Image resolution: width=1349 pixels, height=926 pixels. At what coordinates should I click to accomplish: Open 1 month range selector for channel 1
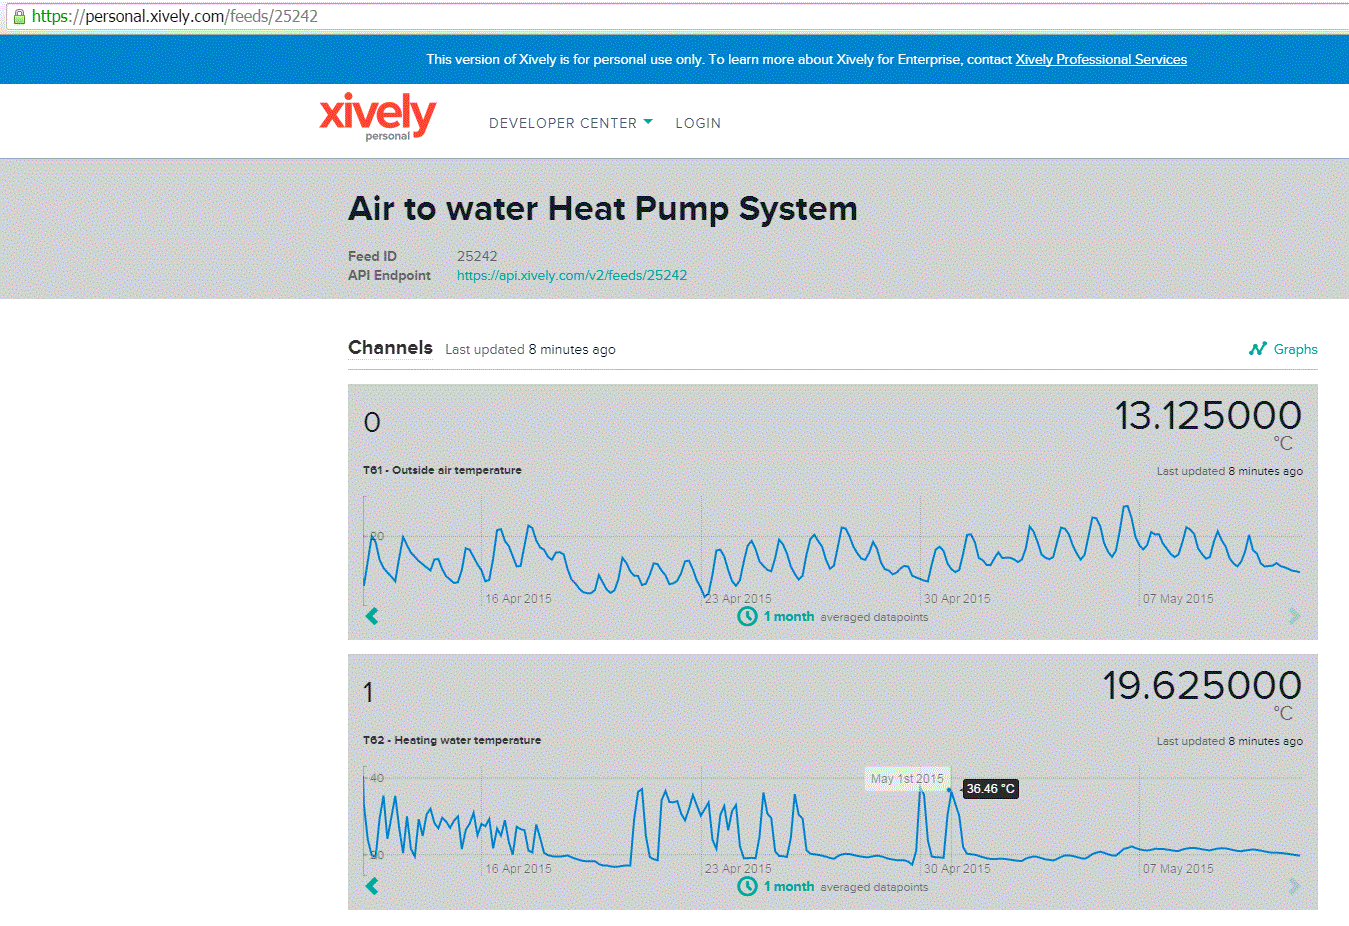tap(789, 887)
